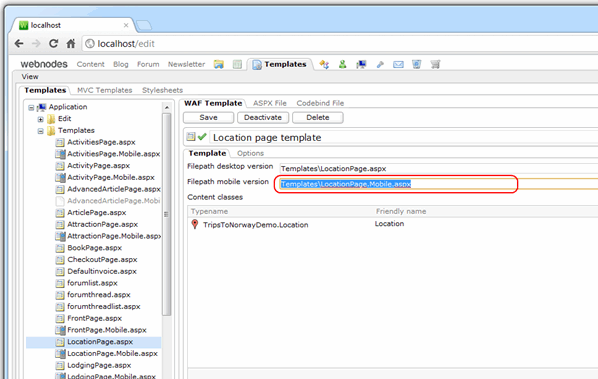
Task: Select the Edit folder in the tree
Action: (x=64, y=119)
